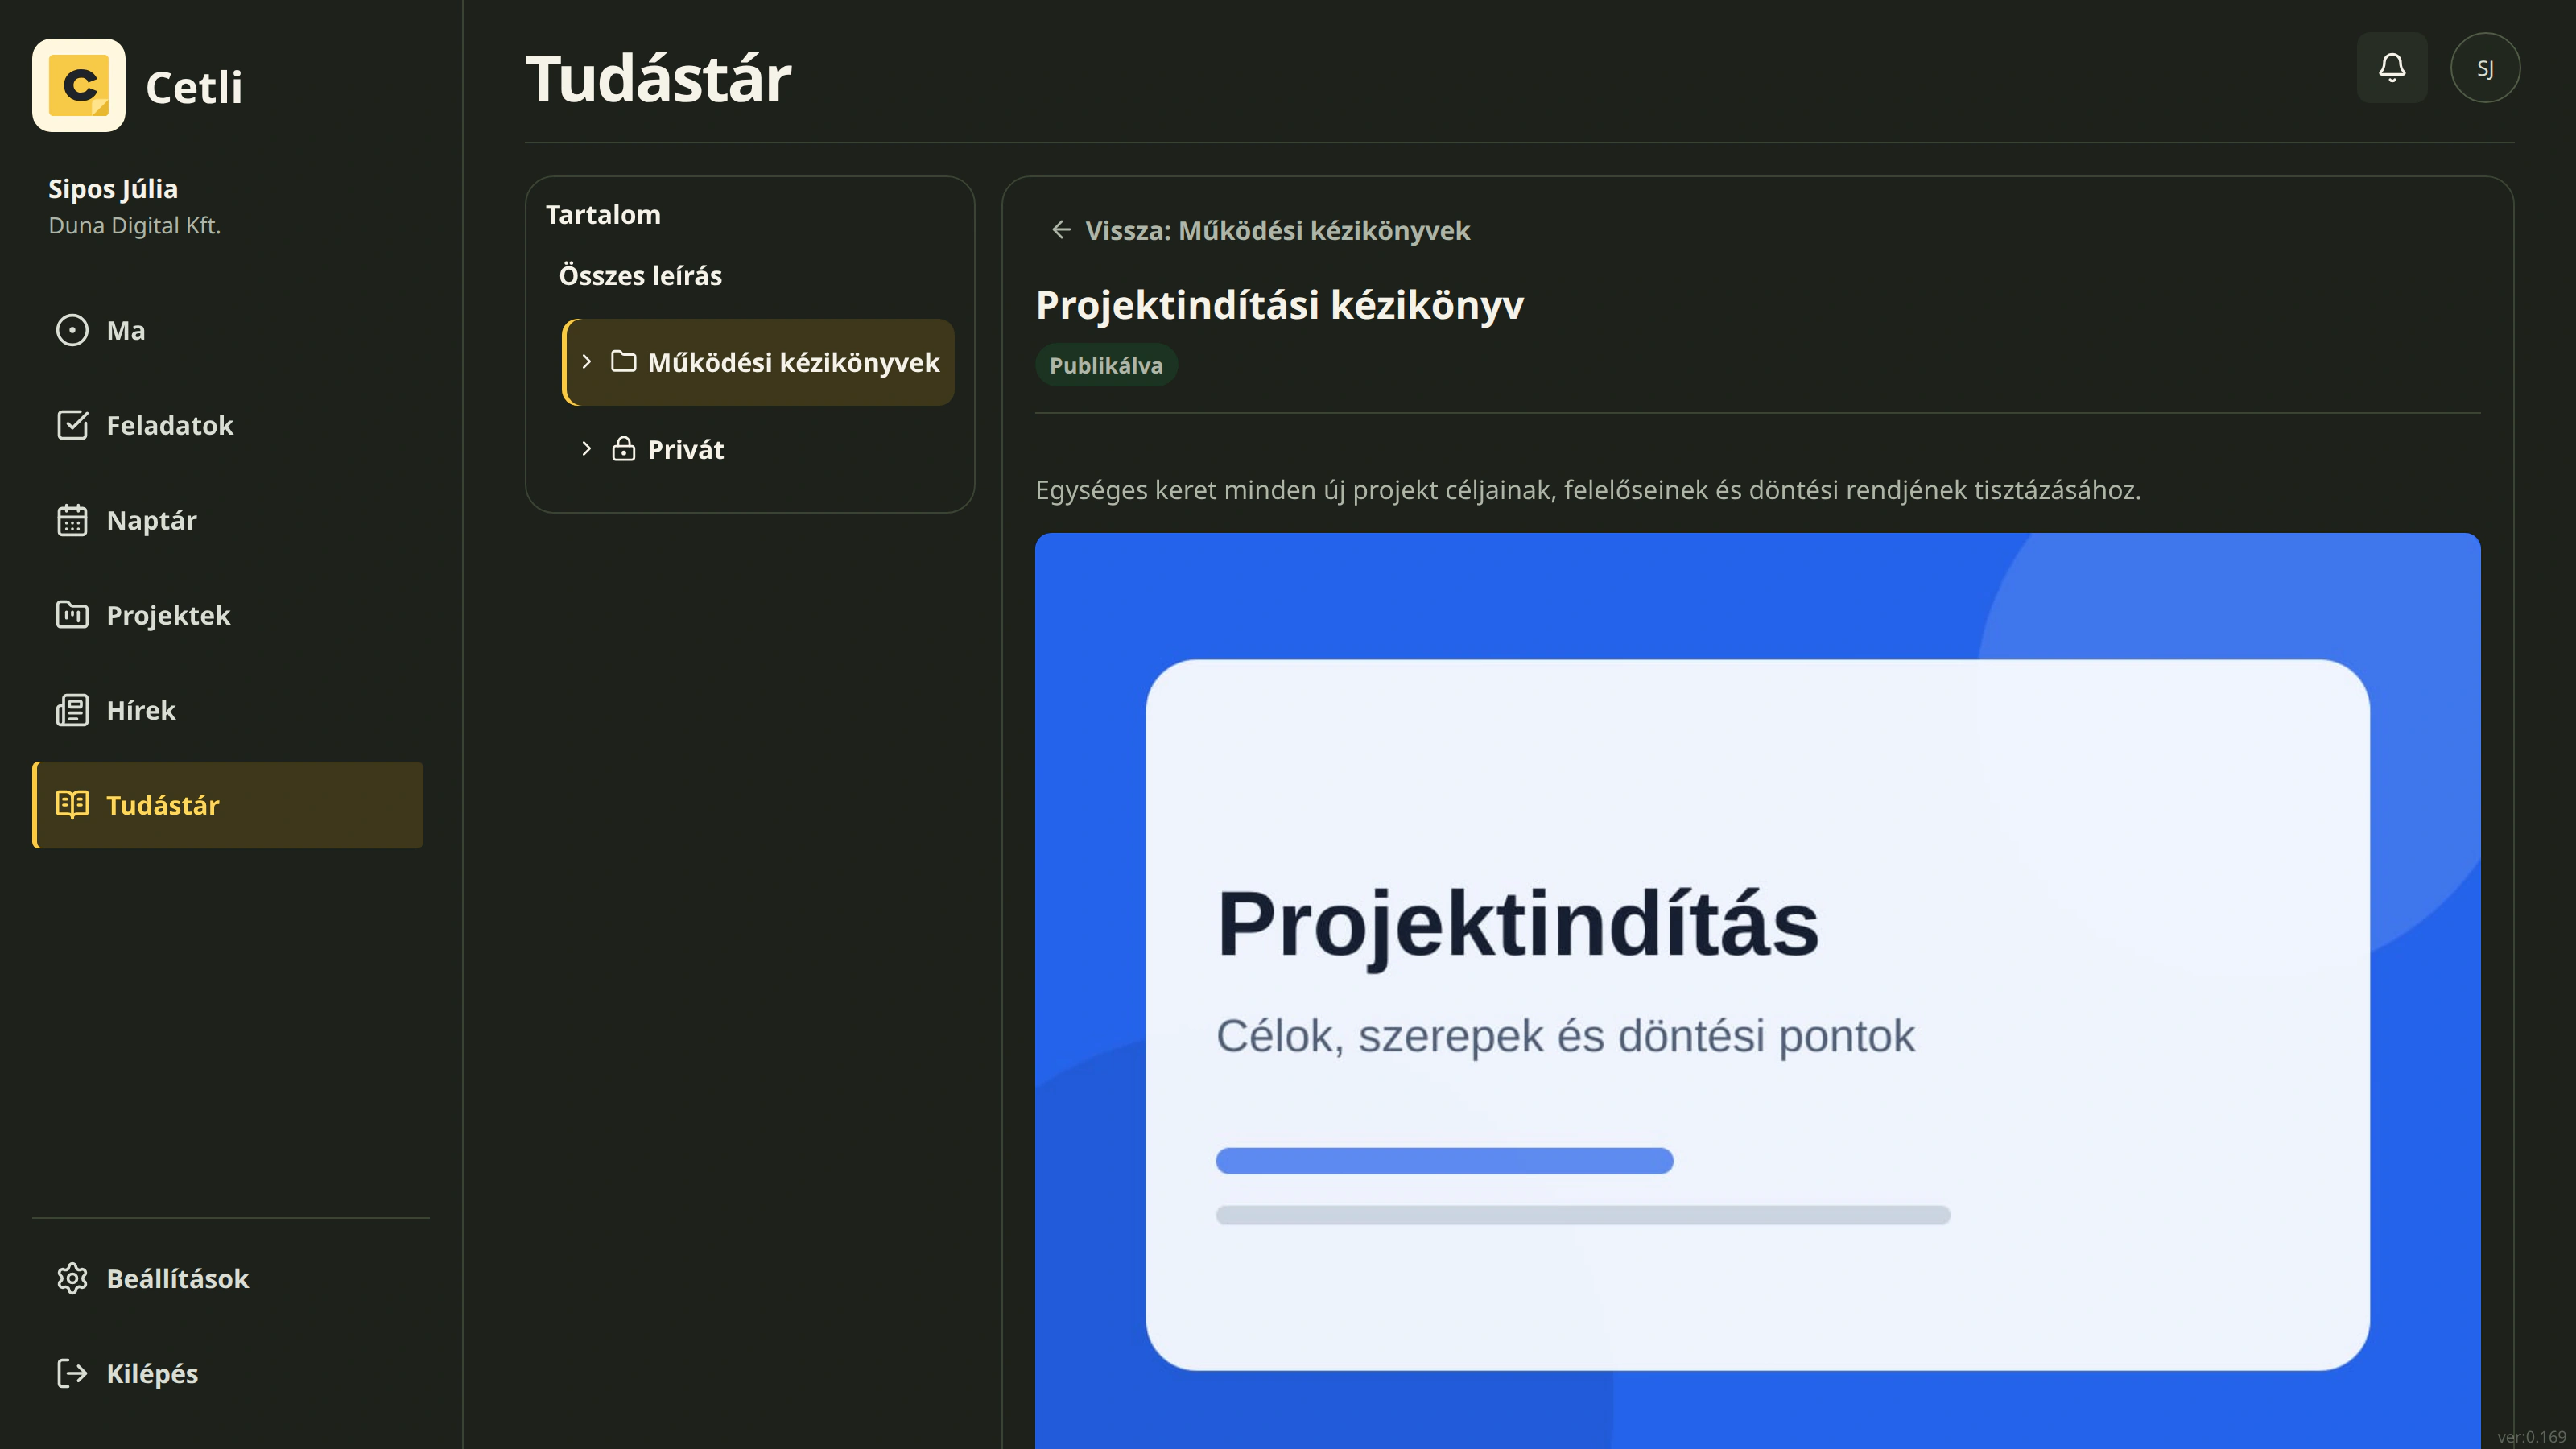Select the Privát tree item
Screen dimensions: 2576x1449
pyautogui.click(x=759, y=449)
